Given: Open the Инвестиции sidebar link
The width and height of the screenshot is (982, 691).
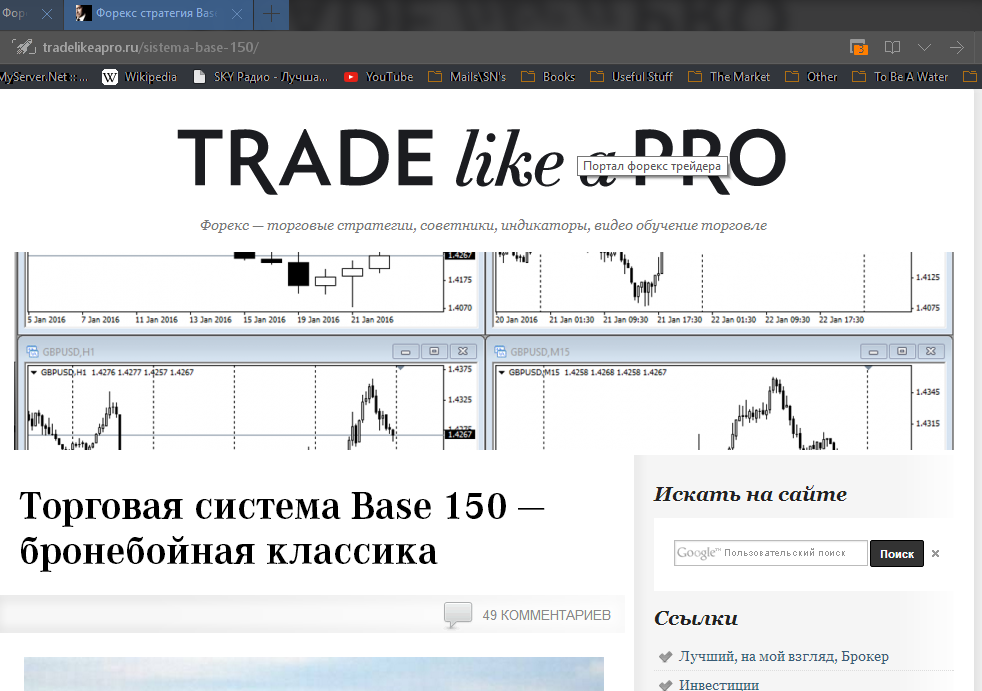Looking at the screenshot, I should point(718,684).
